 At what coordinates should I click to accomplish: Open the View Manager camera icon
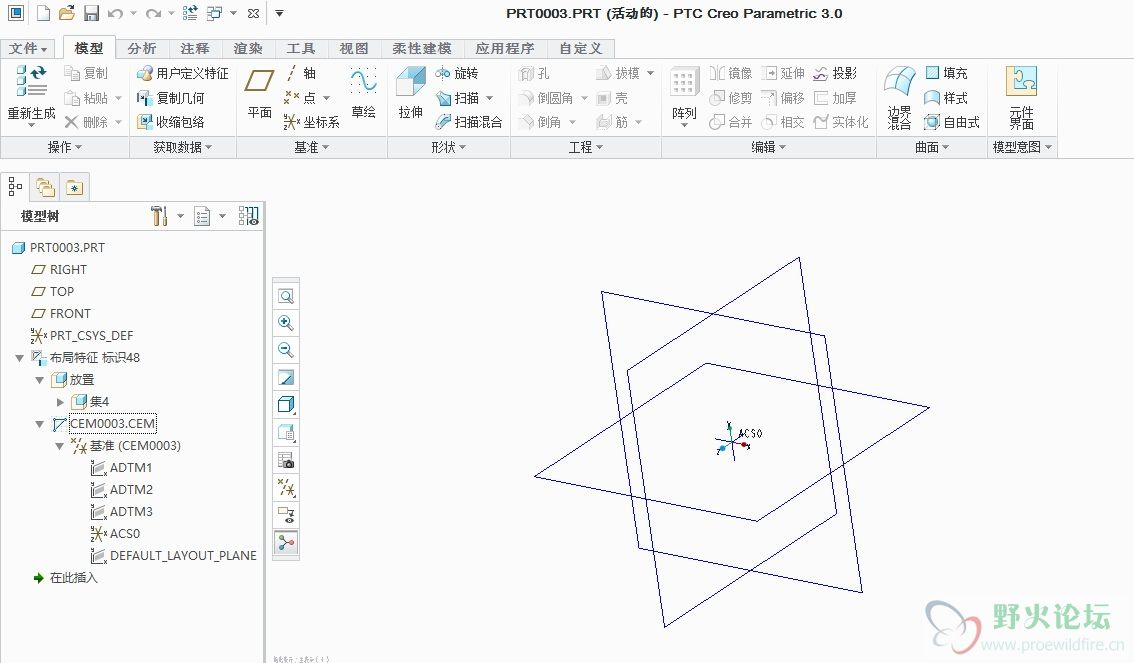286,461
